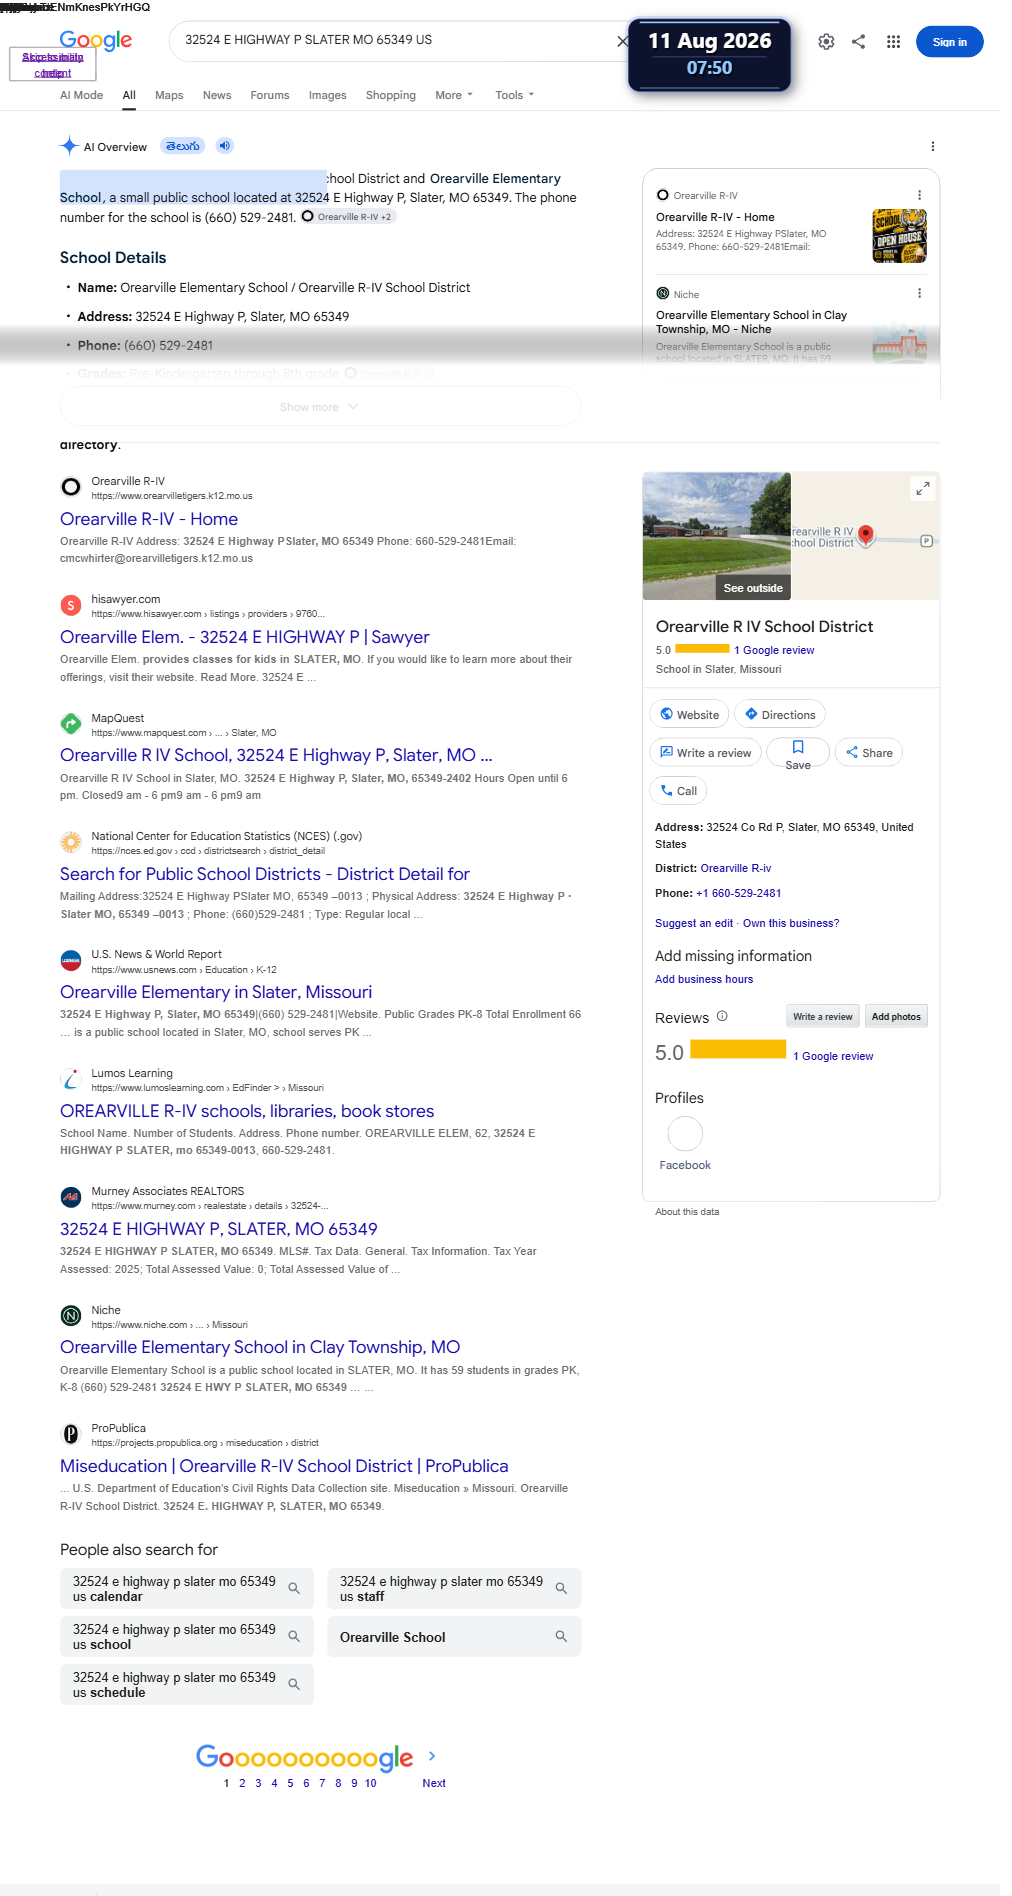Open the Google apps grid icon
The image size is (1012, 1896).
pos(893,42)
